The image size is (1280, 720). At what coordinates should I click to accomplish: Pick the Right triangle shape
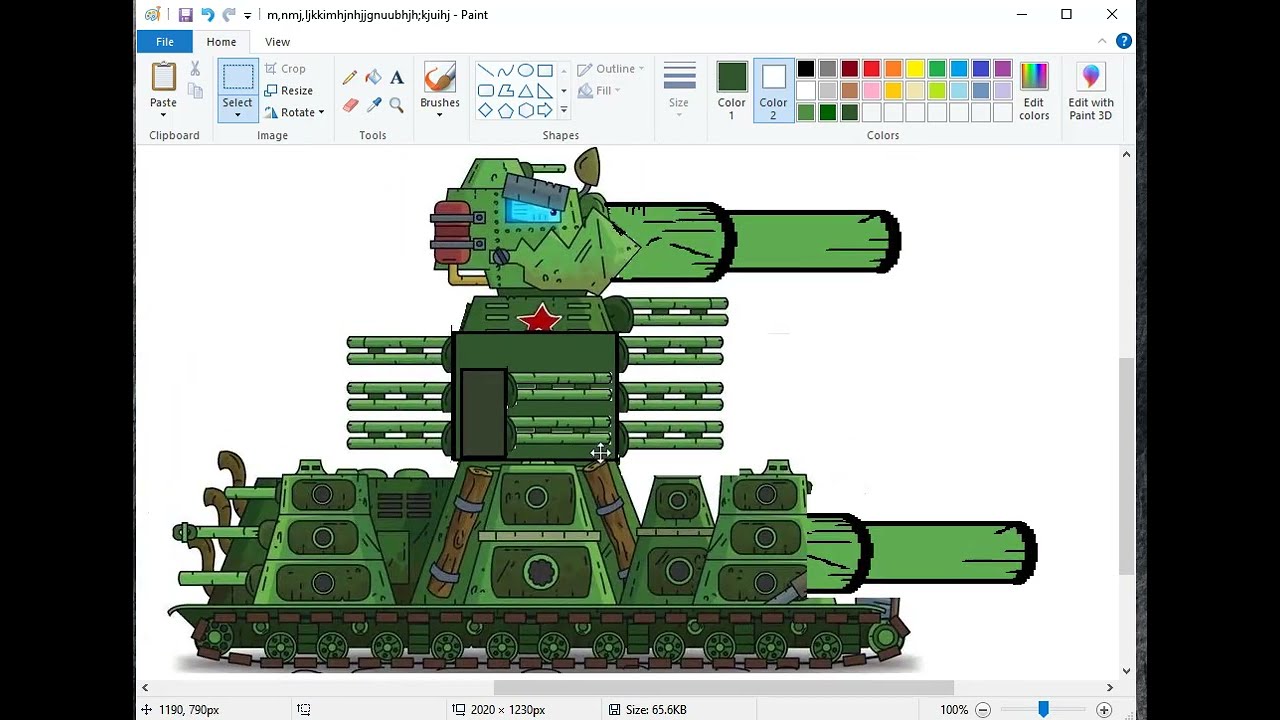click(545, 90)
